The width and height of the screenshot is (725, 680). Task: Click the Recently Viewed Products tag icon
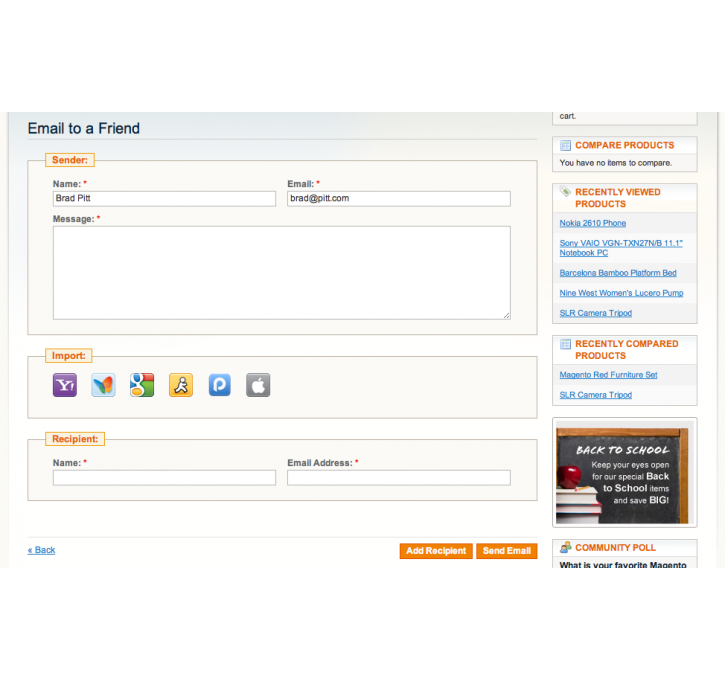[x=565, y=191]
